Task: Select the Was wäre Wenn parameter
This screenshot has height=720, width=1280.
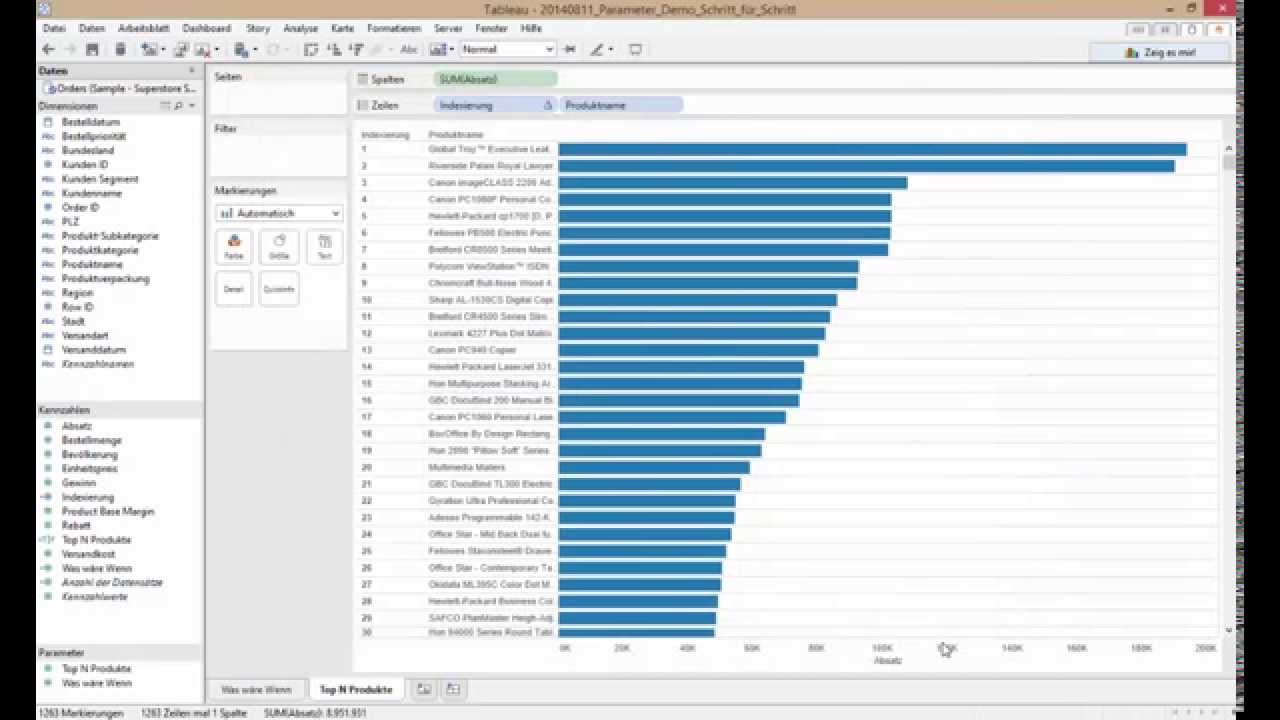Action: 96,683
